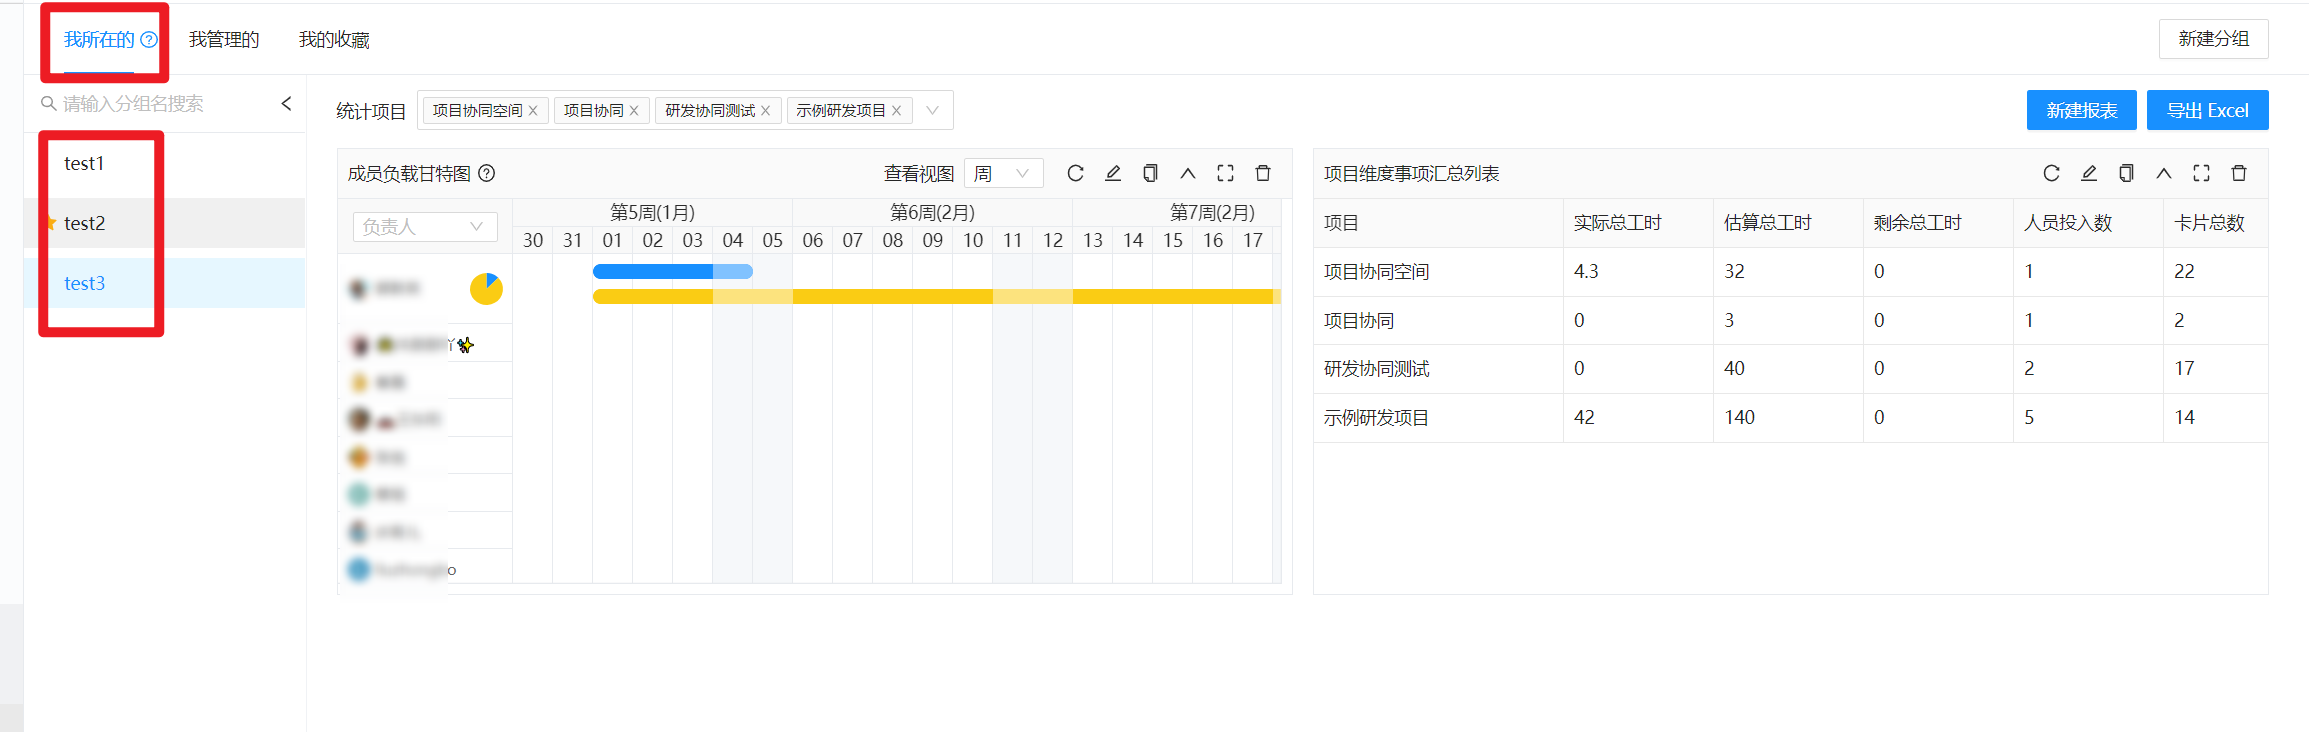The width and height of the screenshot is (2309, 732).
Task: Remove the 研发协同测试 tag
Action: (765, 111)
